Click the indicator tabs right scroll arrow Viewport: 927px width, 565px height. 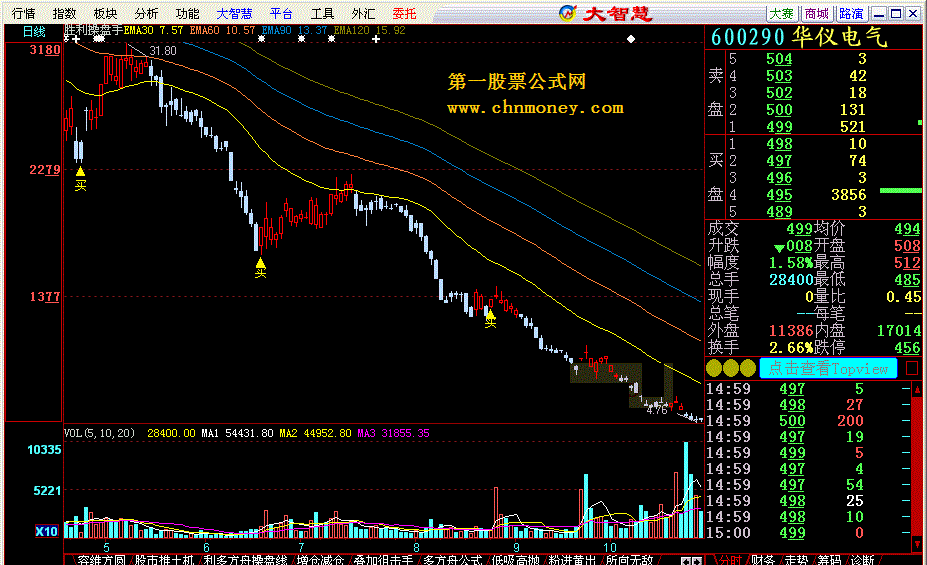click(x=696, y=561)
